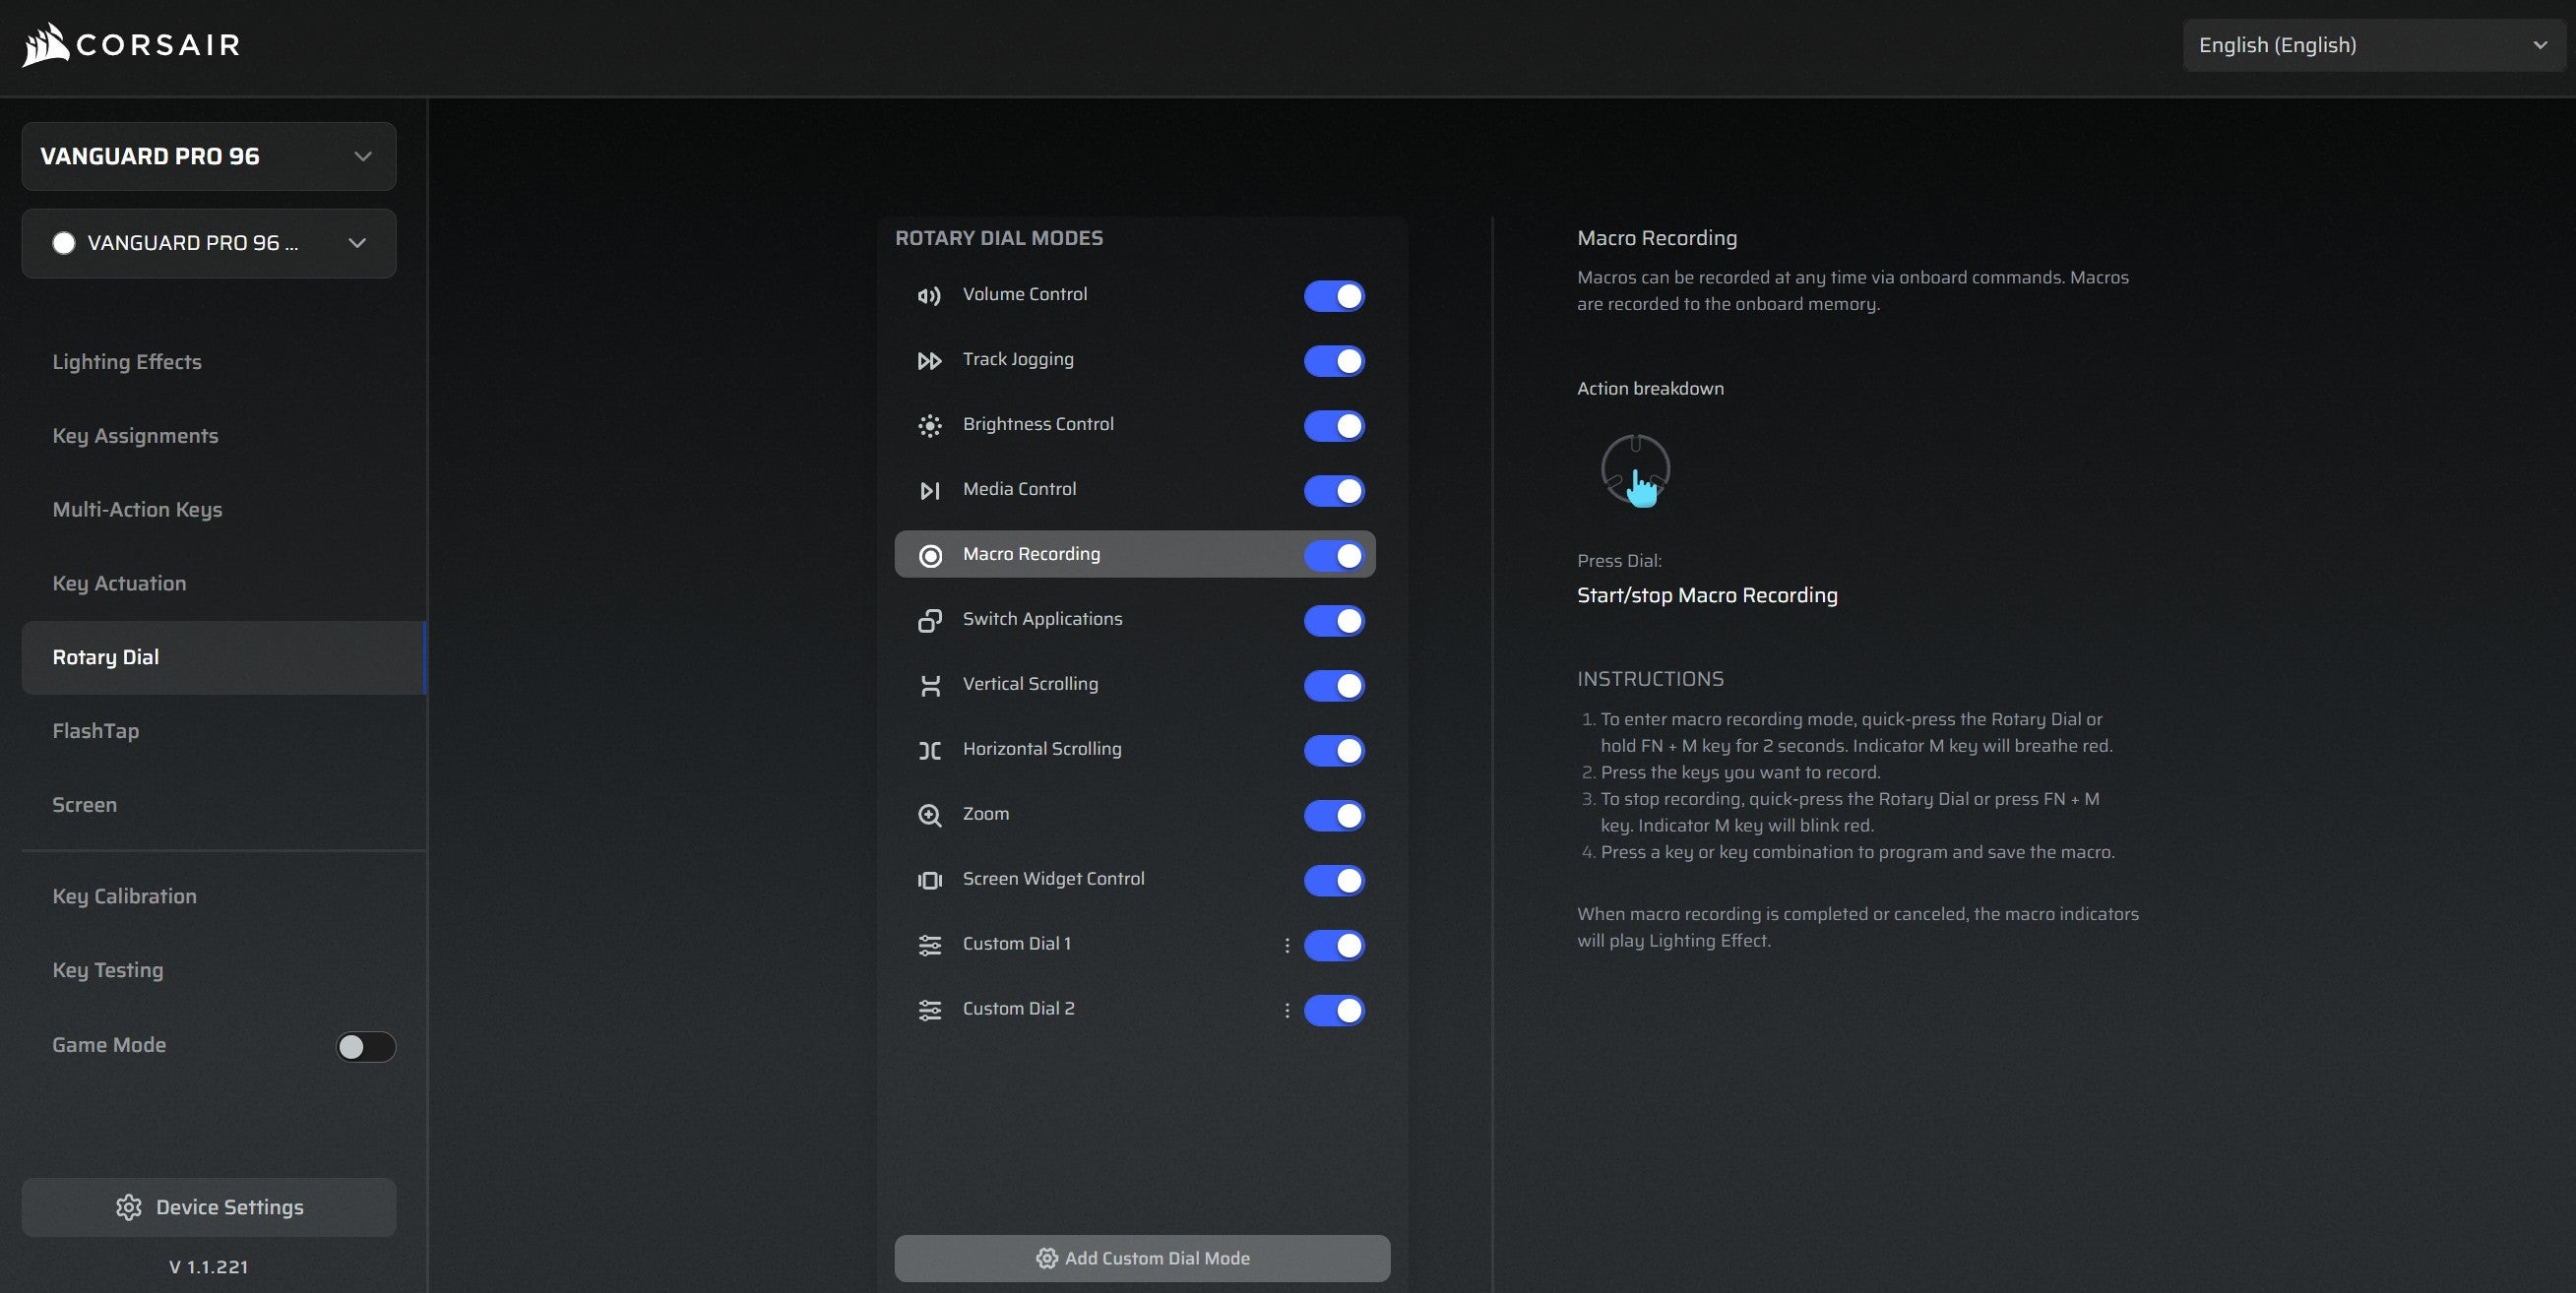Viewport: 2576px width, 1293px height.
Task: Open the Lighting Effects section
Action: pyautogui.click(x=127, y=362)
